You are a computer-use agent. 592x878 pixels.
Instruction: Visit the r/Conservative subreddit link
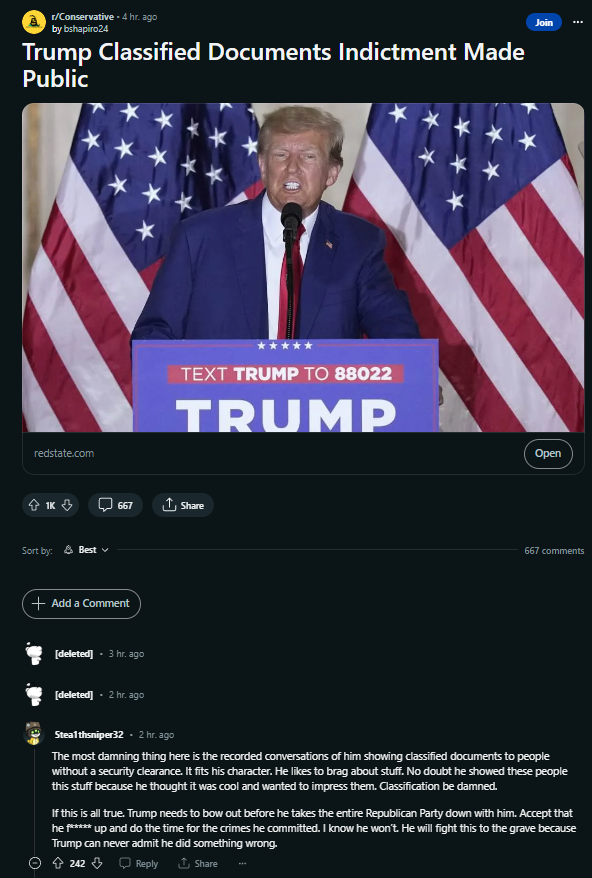tap(82, 17)
